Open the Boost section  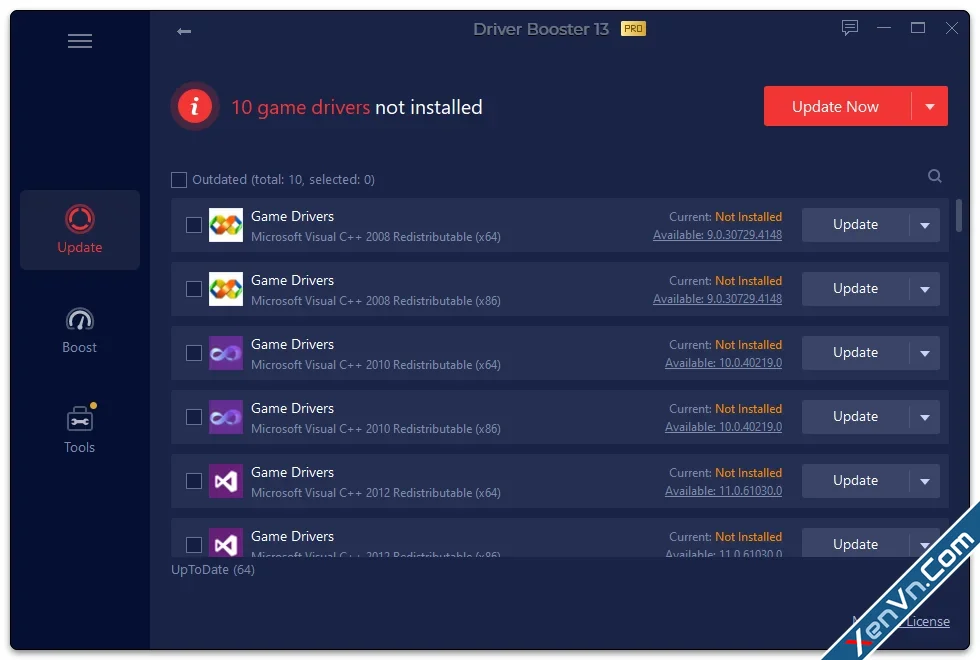[80, 331]
